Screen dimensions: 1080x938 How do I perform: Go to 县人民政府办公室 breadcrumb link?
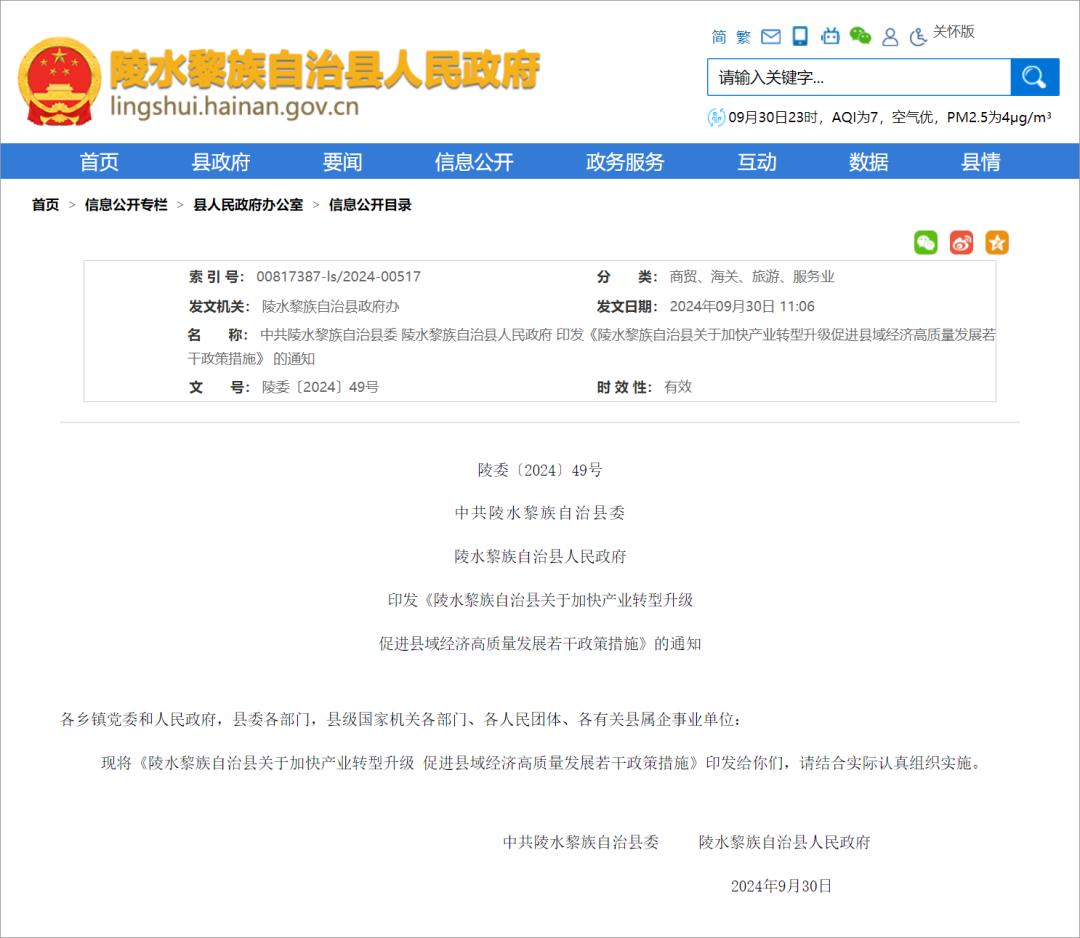click(248, 205)
